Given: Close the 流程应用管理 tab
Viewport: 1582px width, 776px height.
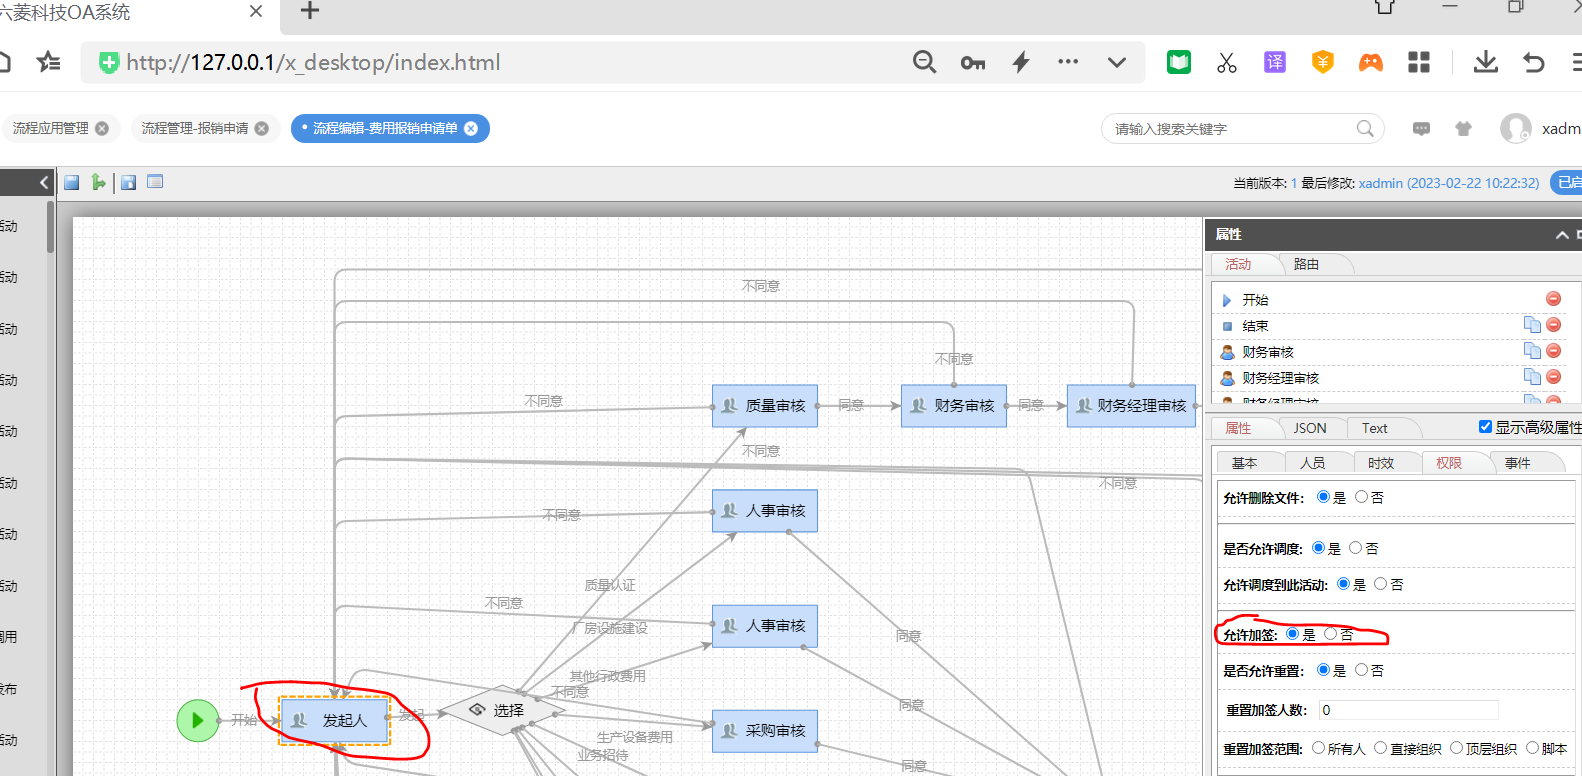Looking at the screenshot, I should 102,128.
